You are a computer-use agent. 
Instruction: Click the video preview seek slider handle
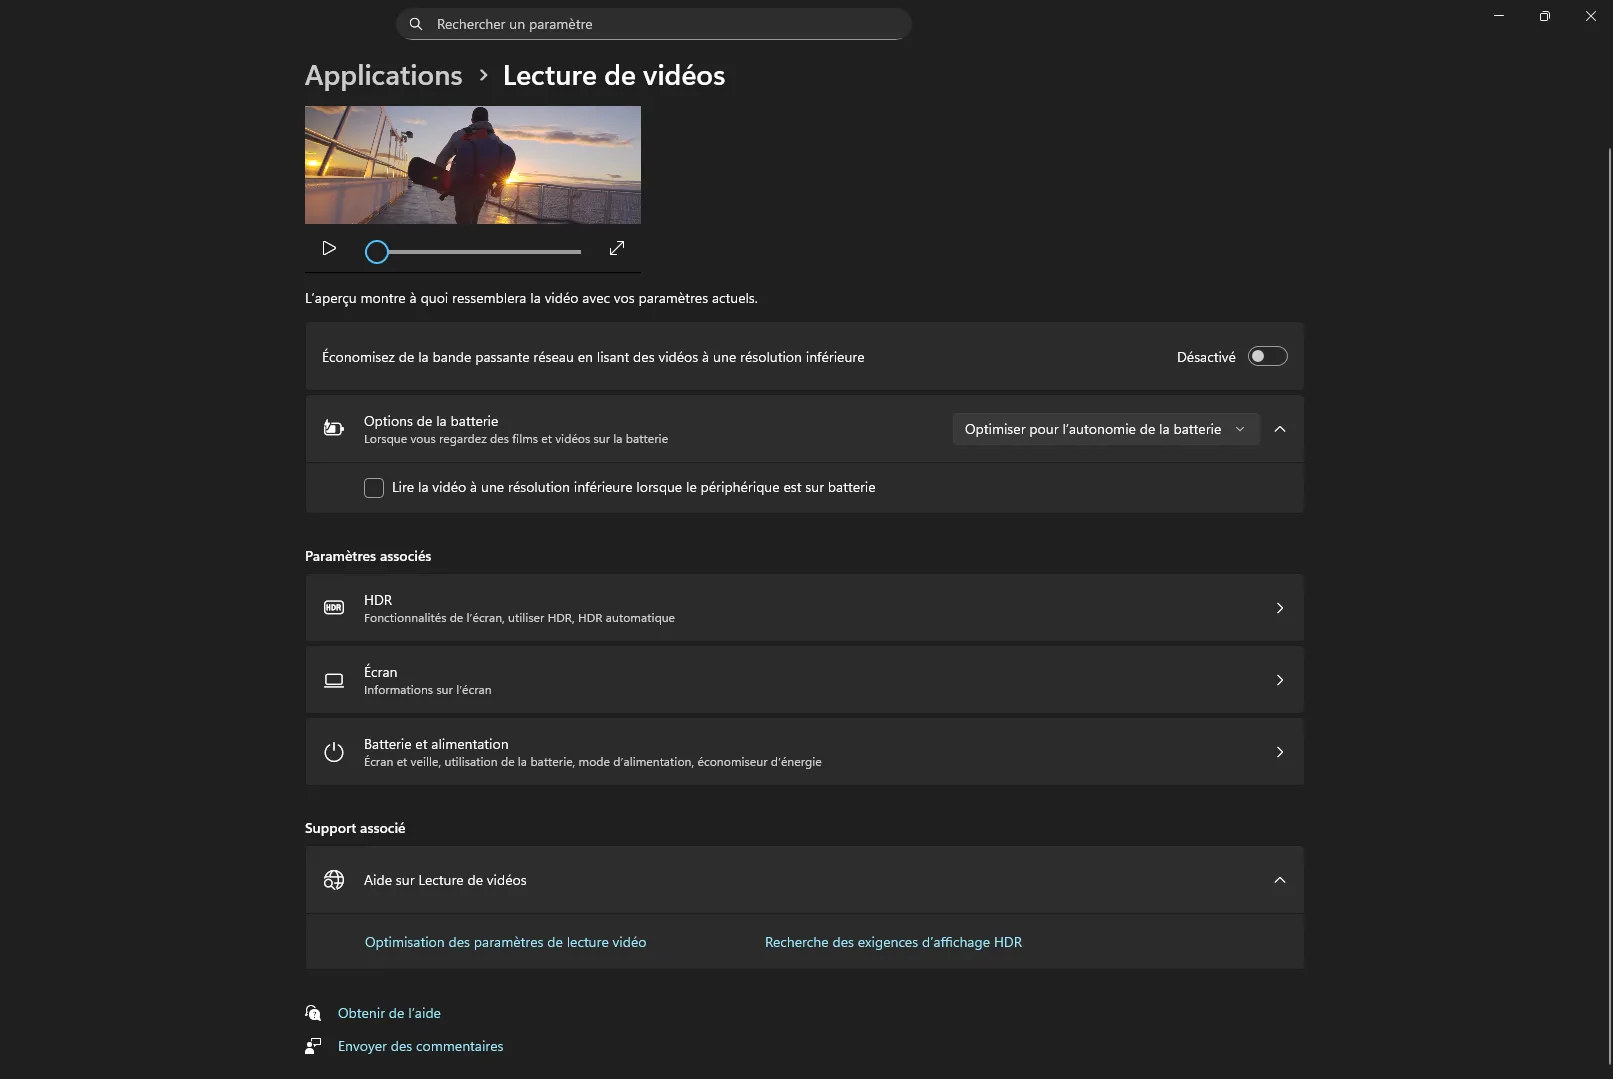point(377,252)
